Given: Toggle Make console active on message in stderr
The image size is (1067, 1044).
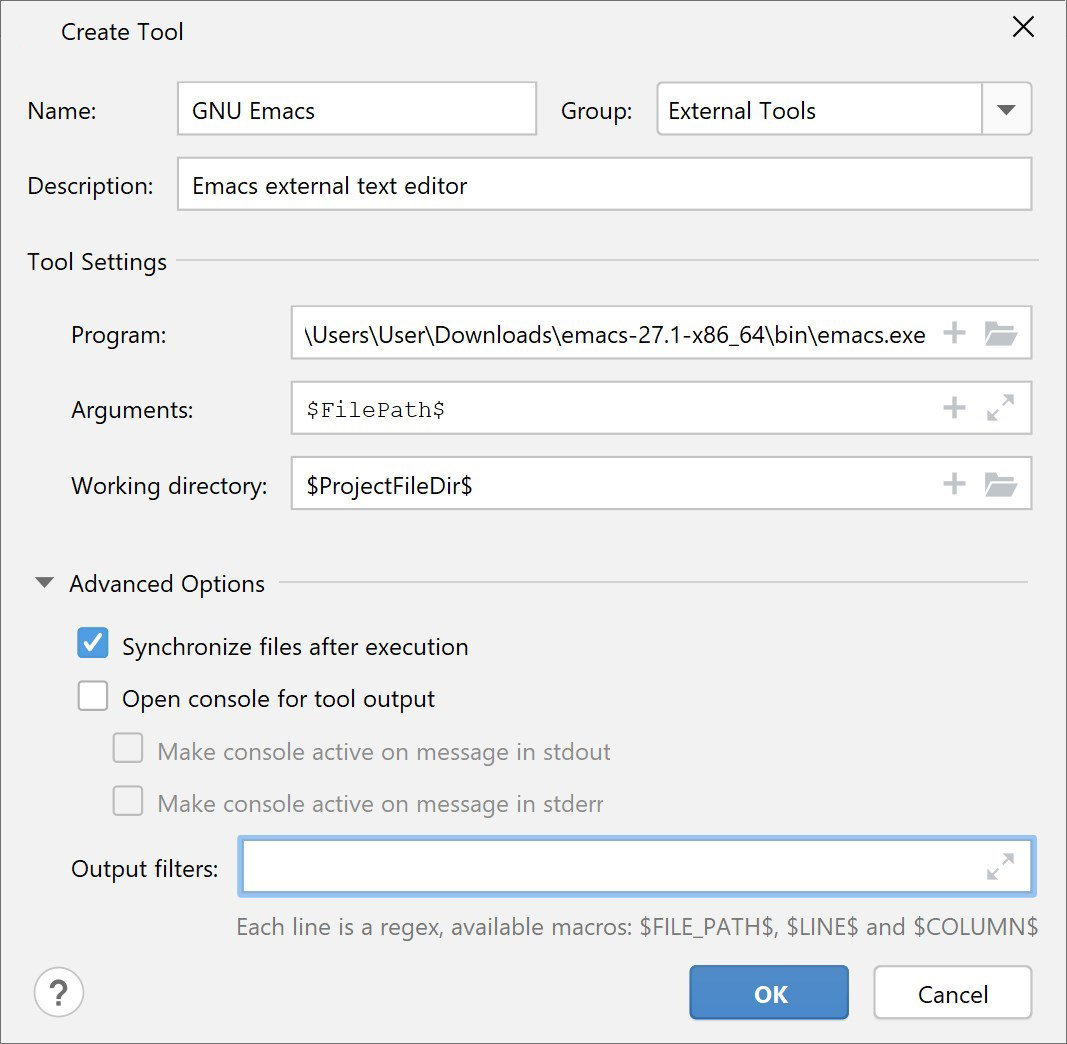Looking at the screenshot, I should tap(128, 801).
